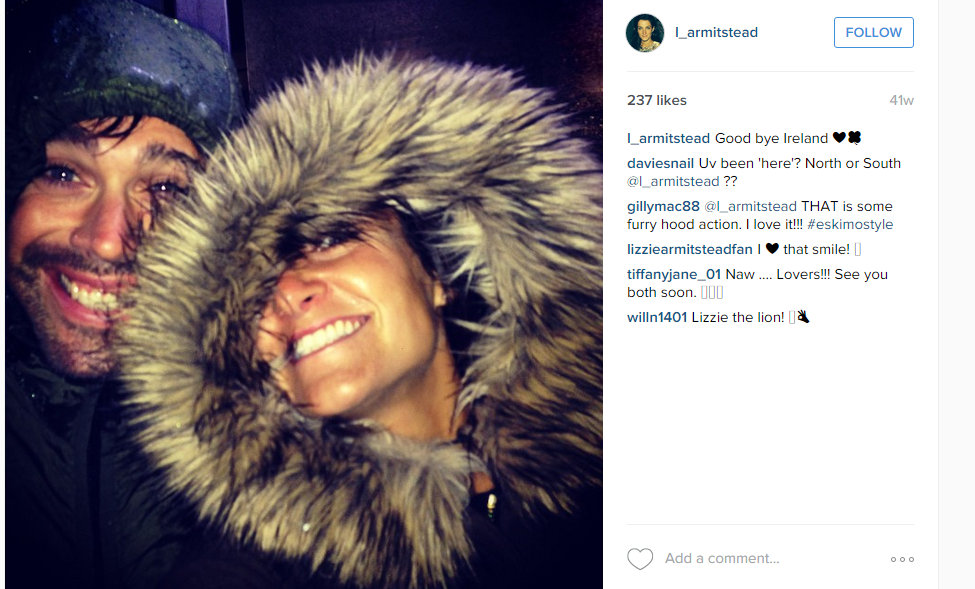Open tiffanyjane_01 commenter profile
975x589 pixels.
click(x=674, y=274)
